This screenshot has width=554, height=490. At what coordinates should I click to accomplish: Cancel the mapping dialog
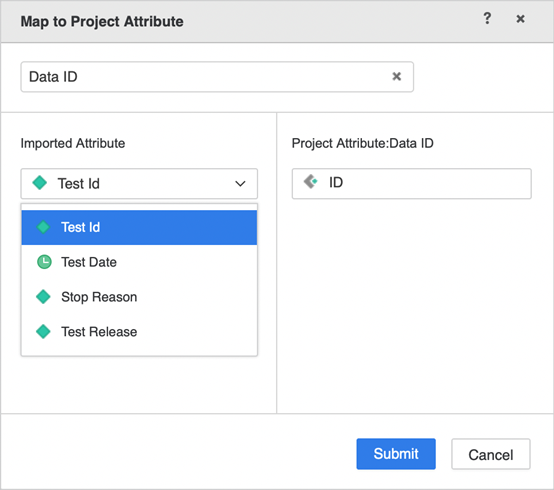pos(491,454)
